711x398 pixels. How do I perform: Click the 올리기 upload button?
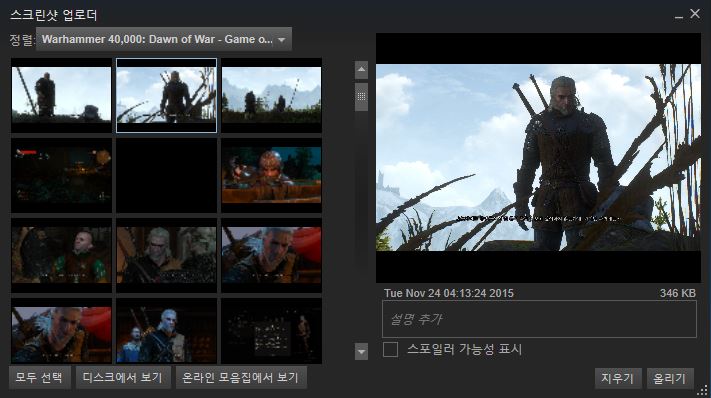point(670,378)
